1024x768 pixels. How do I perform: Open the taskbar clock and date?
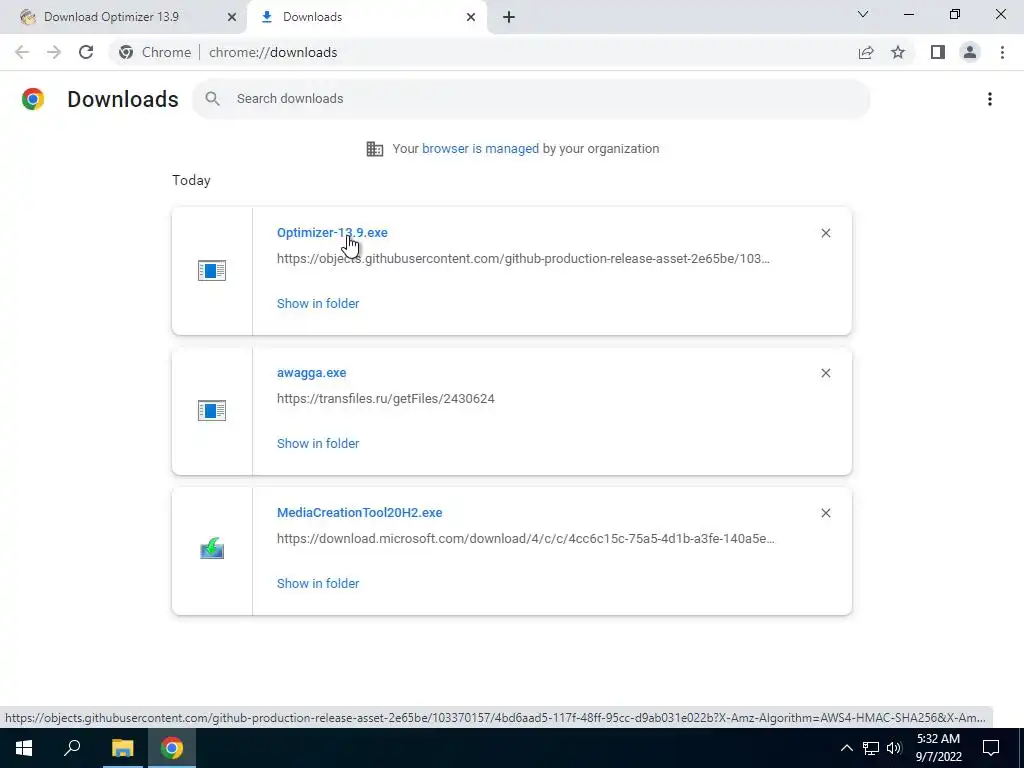point(938,748)
